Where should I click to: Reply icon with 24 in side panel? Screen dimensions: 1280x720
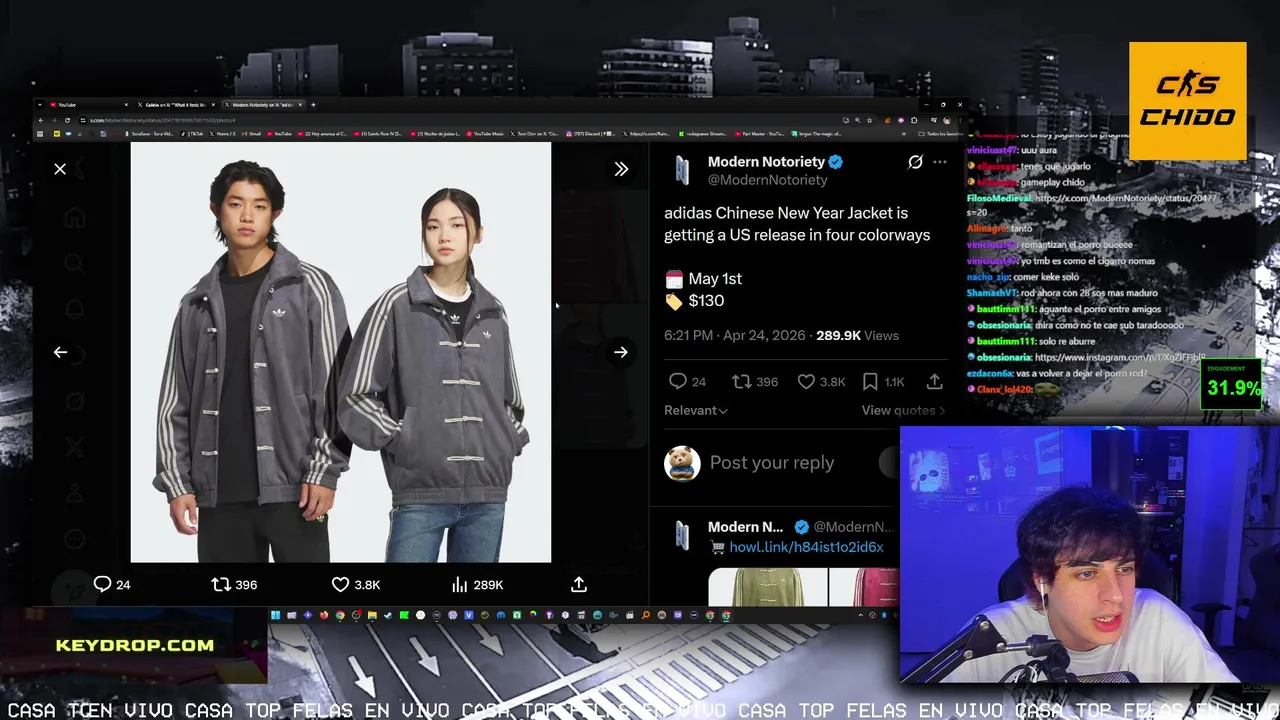677,381
